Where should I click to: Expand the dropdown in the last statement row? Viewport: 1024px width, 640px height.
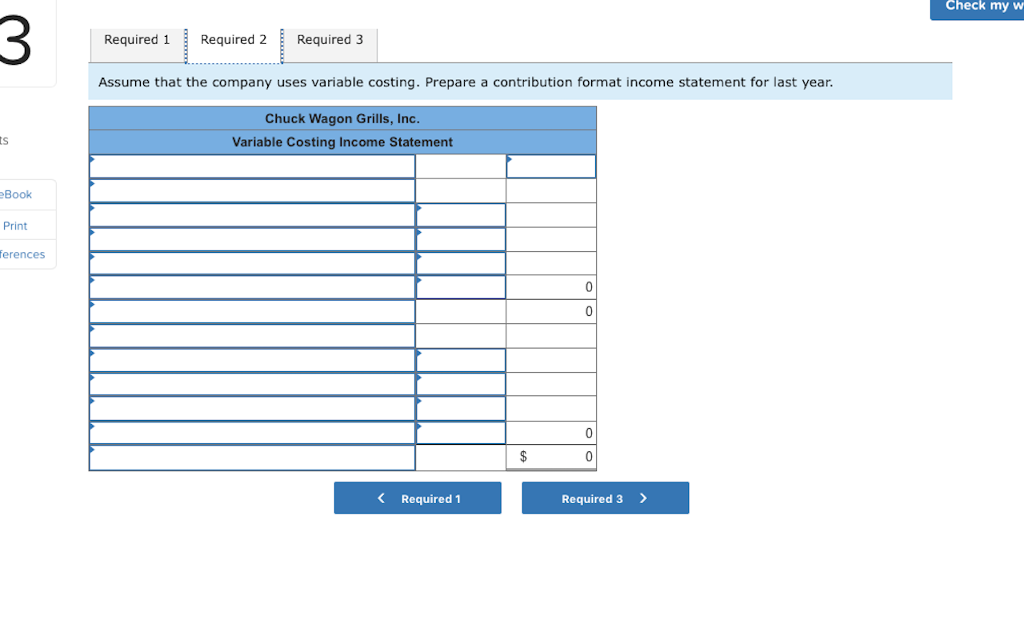tap(250, 457)
